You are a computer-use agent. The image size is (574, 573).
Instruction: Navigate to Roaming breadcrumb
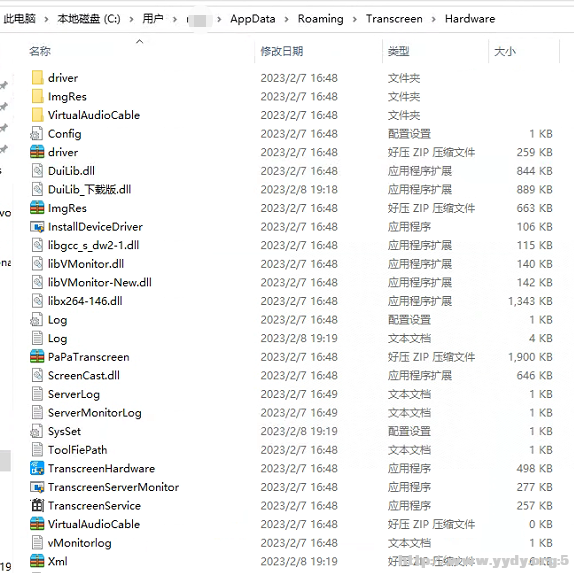(x=321, y=19)
